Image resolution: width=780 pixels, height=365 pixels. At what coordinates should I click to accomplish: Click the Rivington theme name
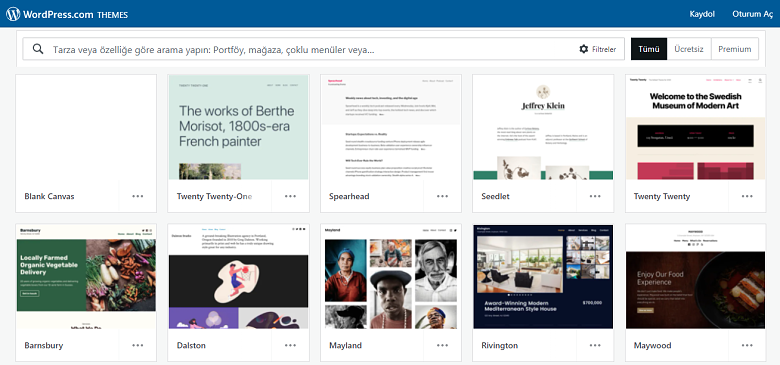point(499,345)
